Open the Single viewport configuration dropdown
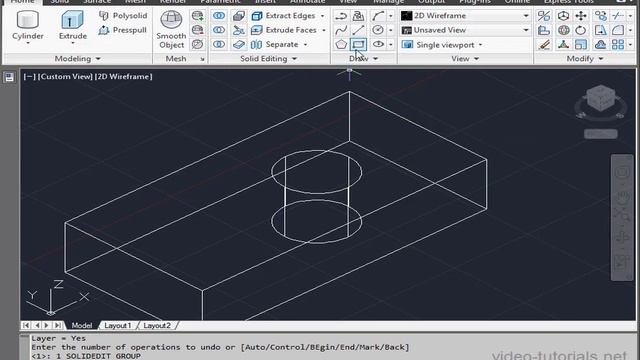The image size is (640, 360). 442,44
